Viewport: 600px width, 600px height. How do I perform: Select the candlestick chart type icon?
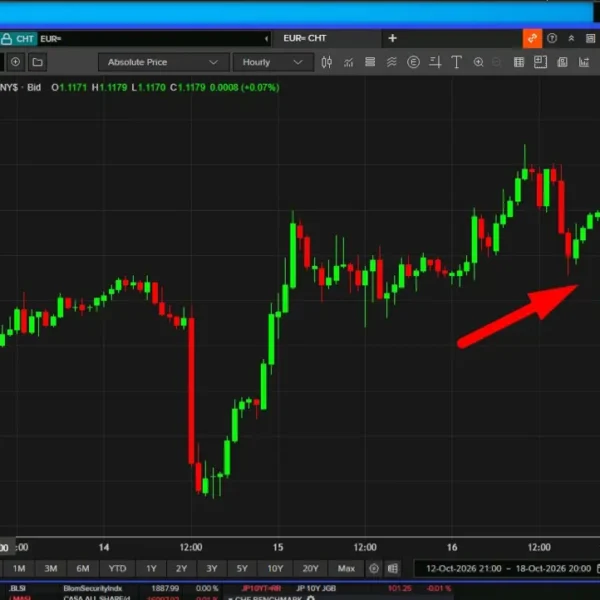tap(326, 62)
